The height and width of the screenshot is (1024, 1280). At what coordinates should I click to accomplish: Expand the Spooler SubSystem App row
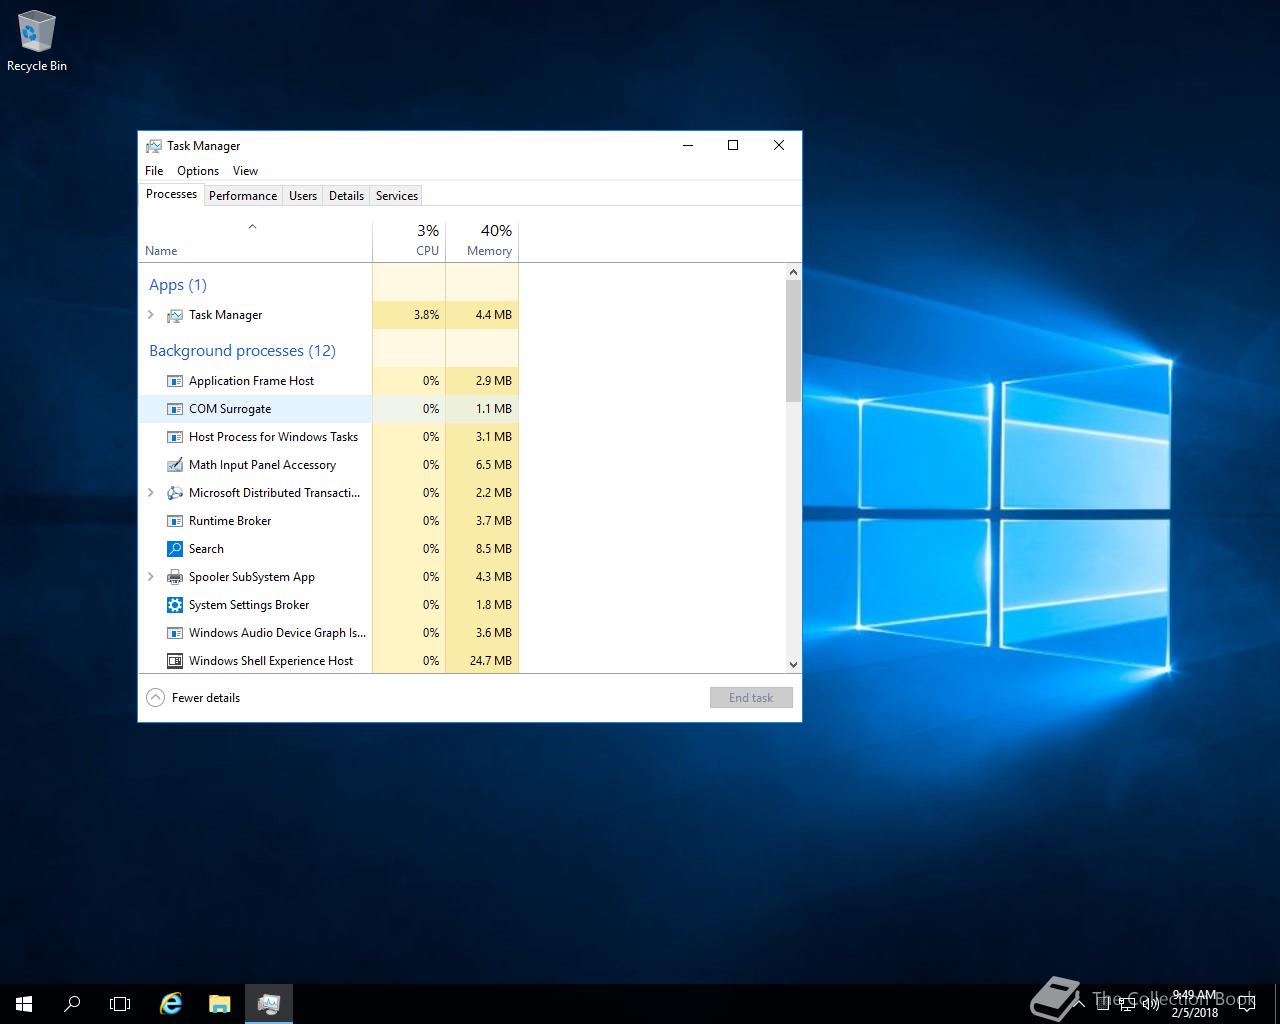coord(151,577)
